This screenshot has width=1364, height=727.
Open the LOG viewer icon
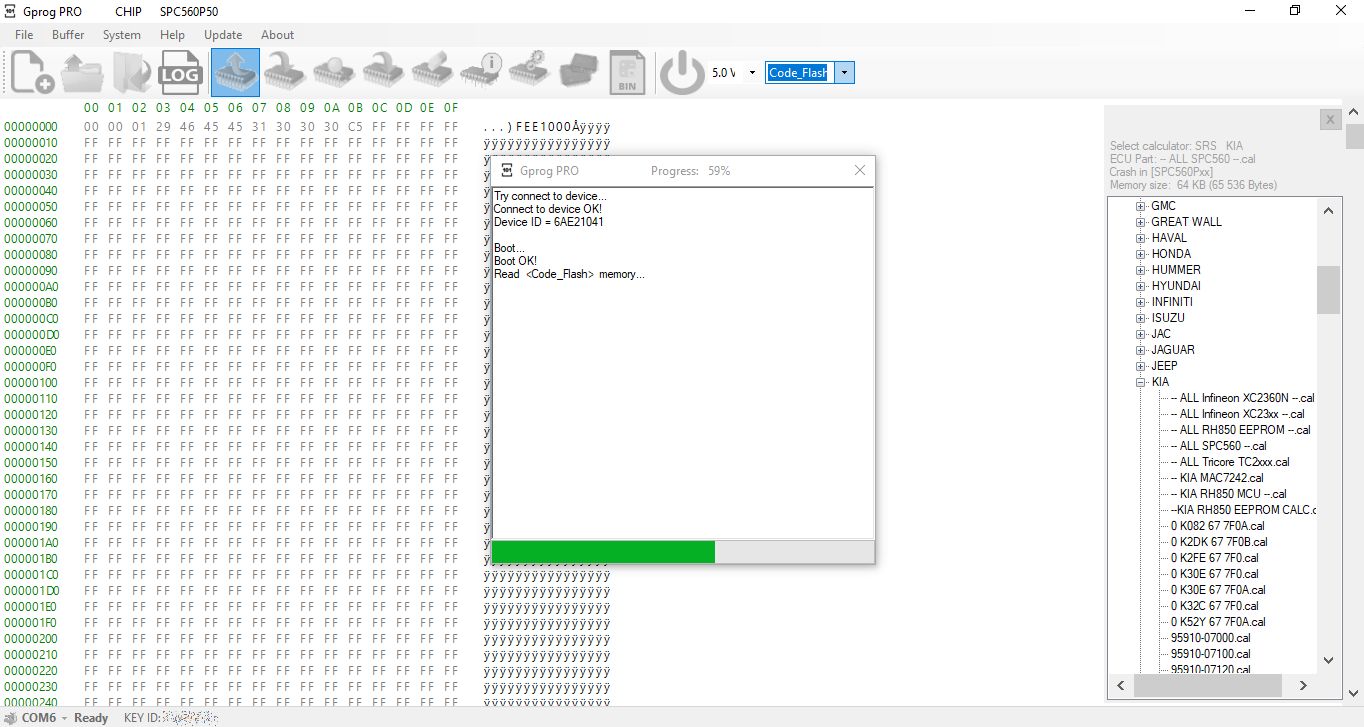[181, 73]
